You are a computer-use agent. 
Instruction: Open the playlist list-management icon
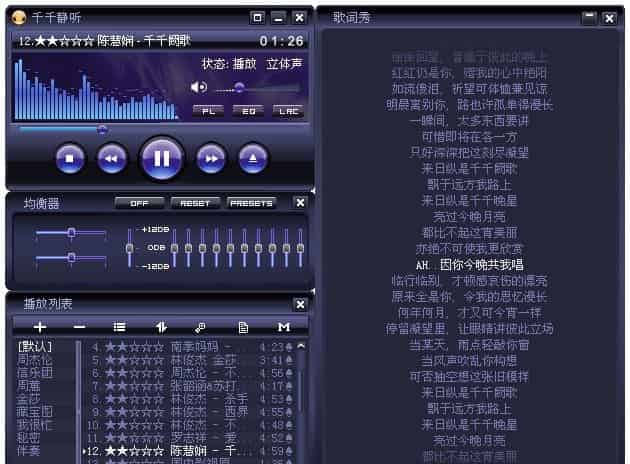119,327
